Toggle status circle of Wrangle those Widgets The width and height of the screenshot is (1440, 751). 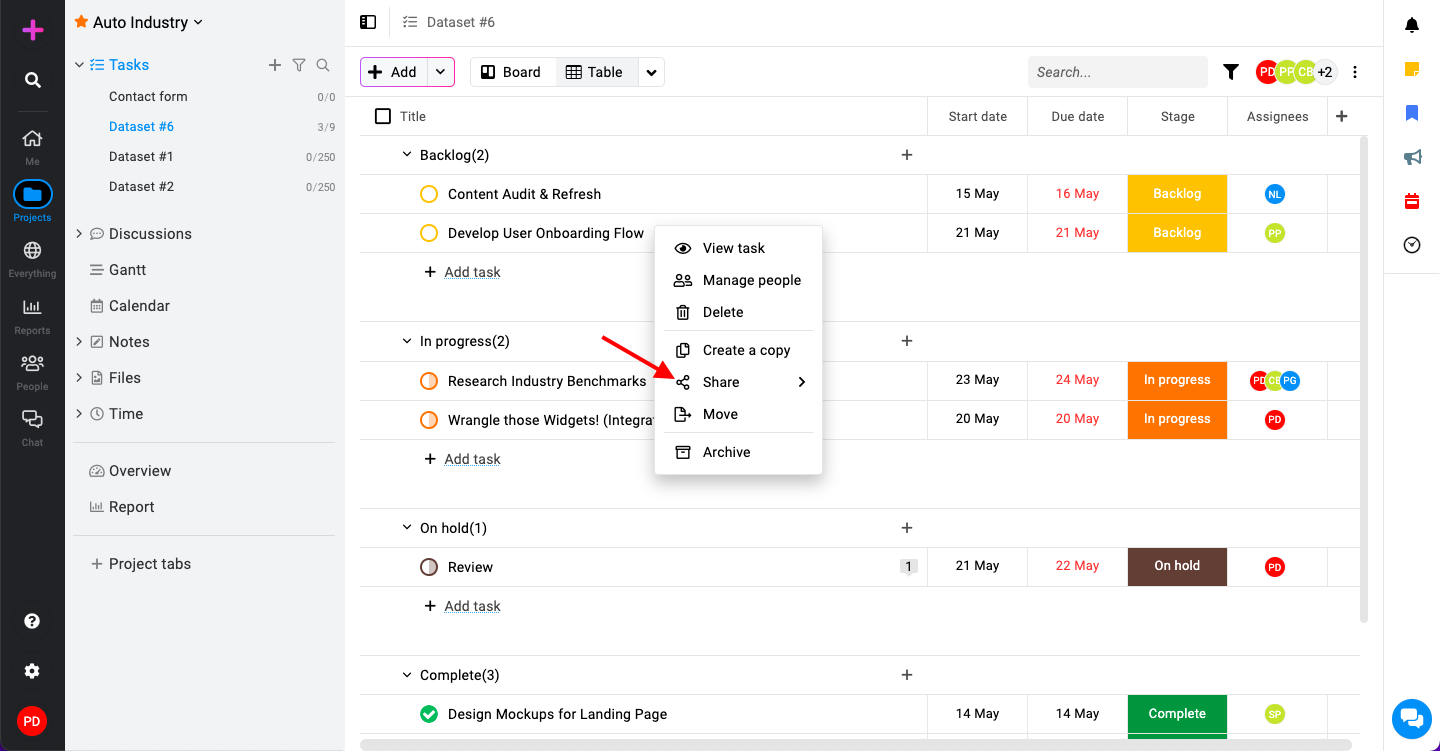429,420
